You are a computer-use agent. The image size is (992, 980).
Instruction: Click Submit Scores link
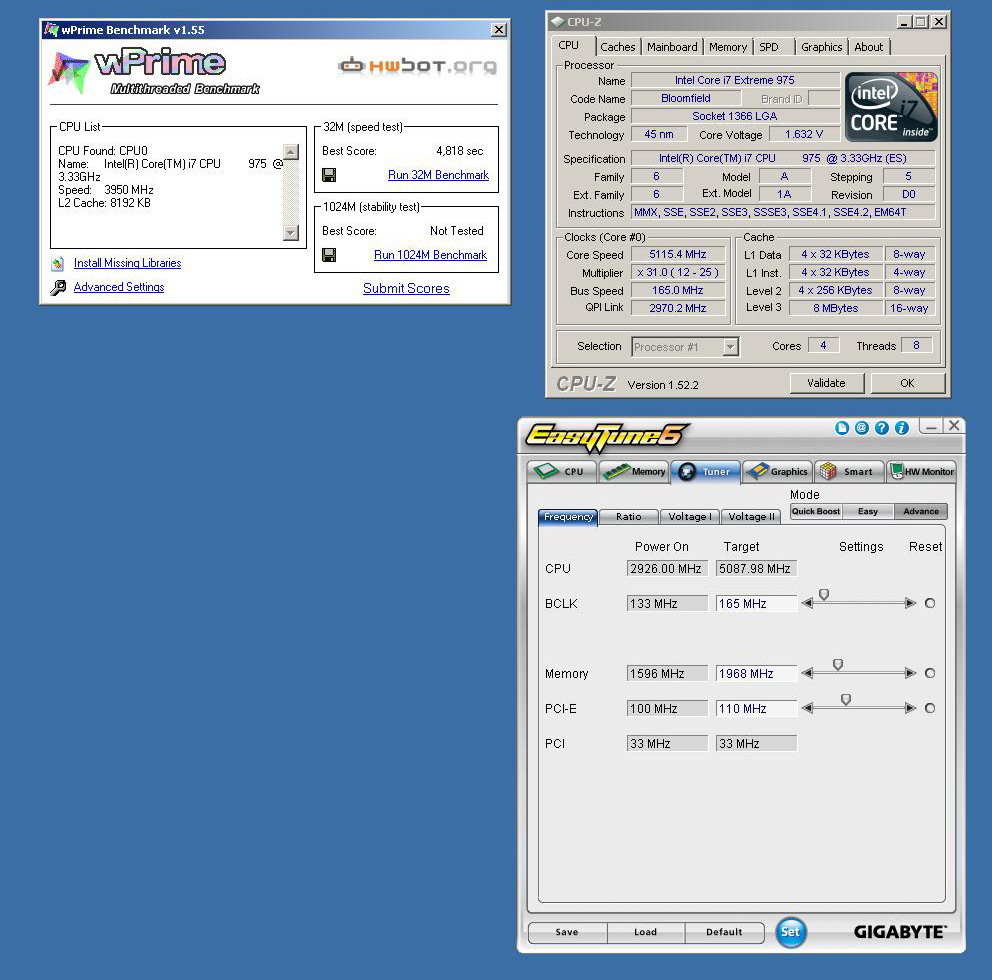(x=406, y=288)
